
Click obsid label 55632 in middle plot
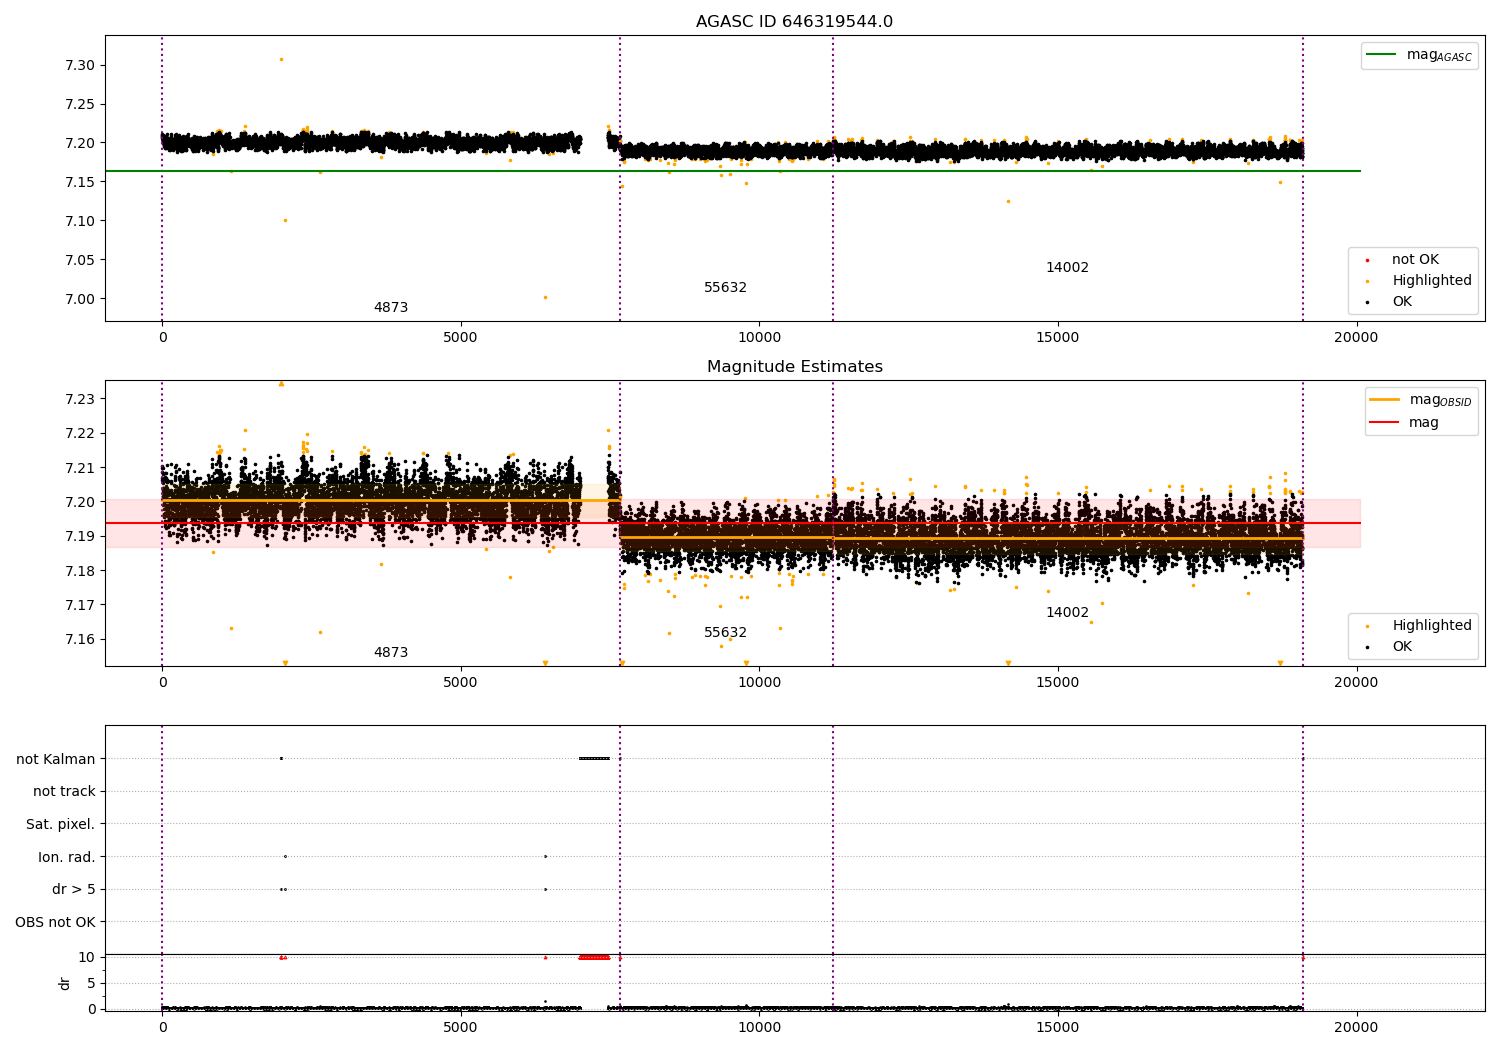(725, 633)
